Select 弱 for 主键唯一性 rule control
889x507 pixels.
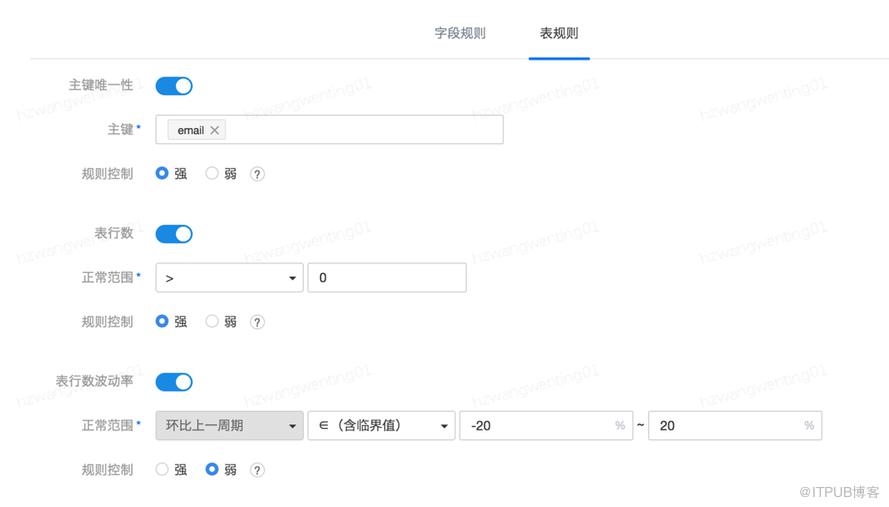click(211, 173)
